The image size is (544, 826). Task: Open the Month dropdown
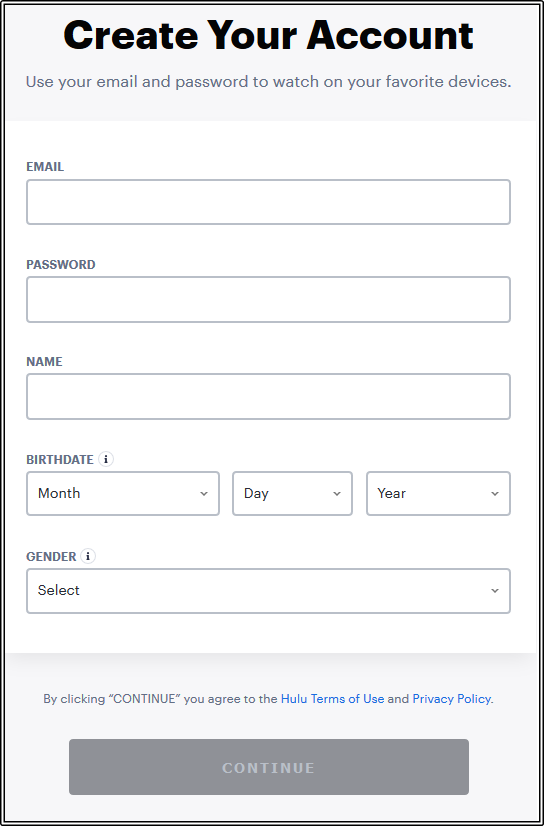(123, 494)
